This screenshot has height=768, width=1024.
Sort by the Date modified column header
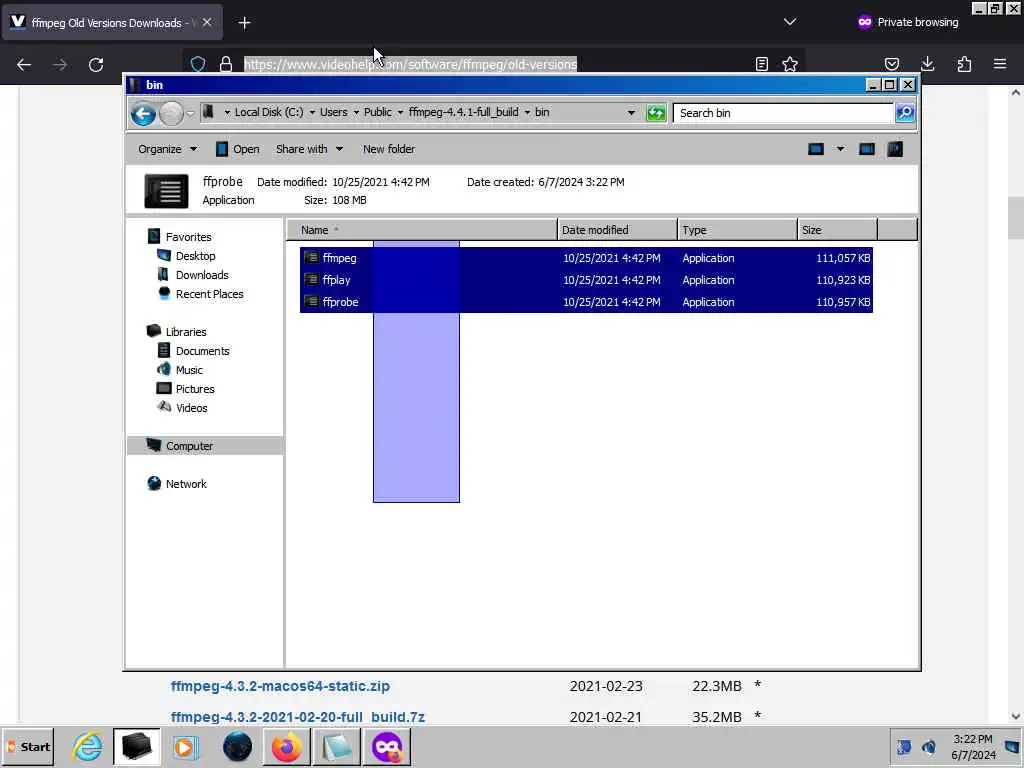click(x=617, y=230)
